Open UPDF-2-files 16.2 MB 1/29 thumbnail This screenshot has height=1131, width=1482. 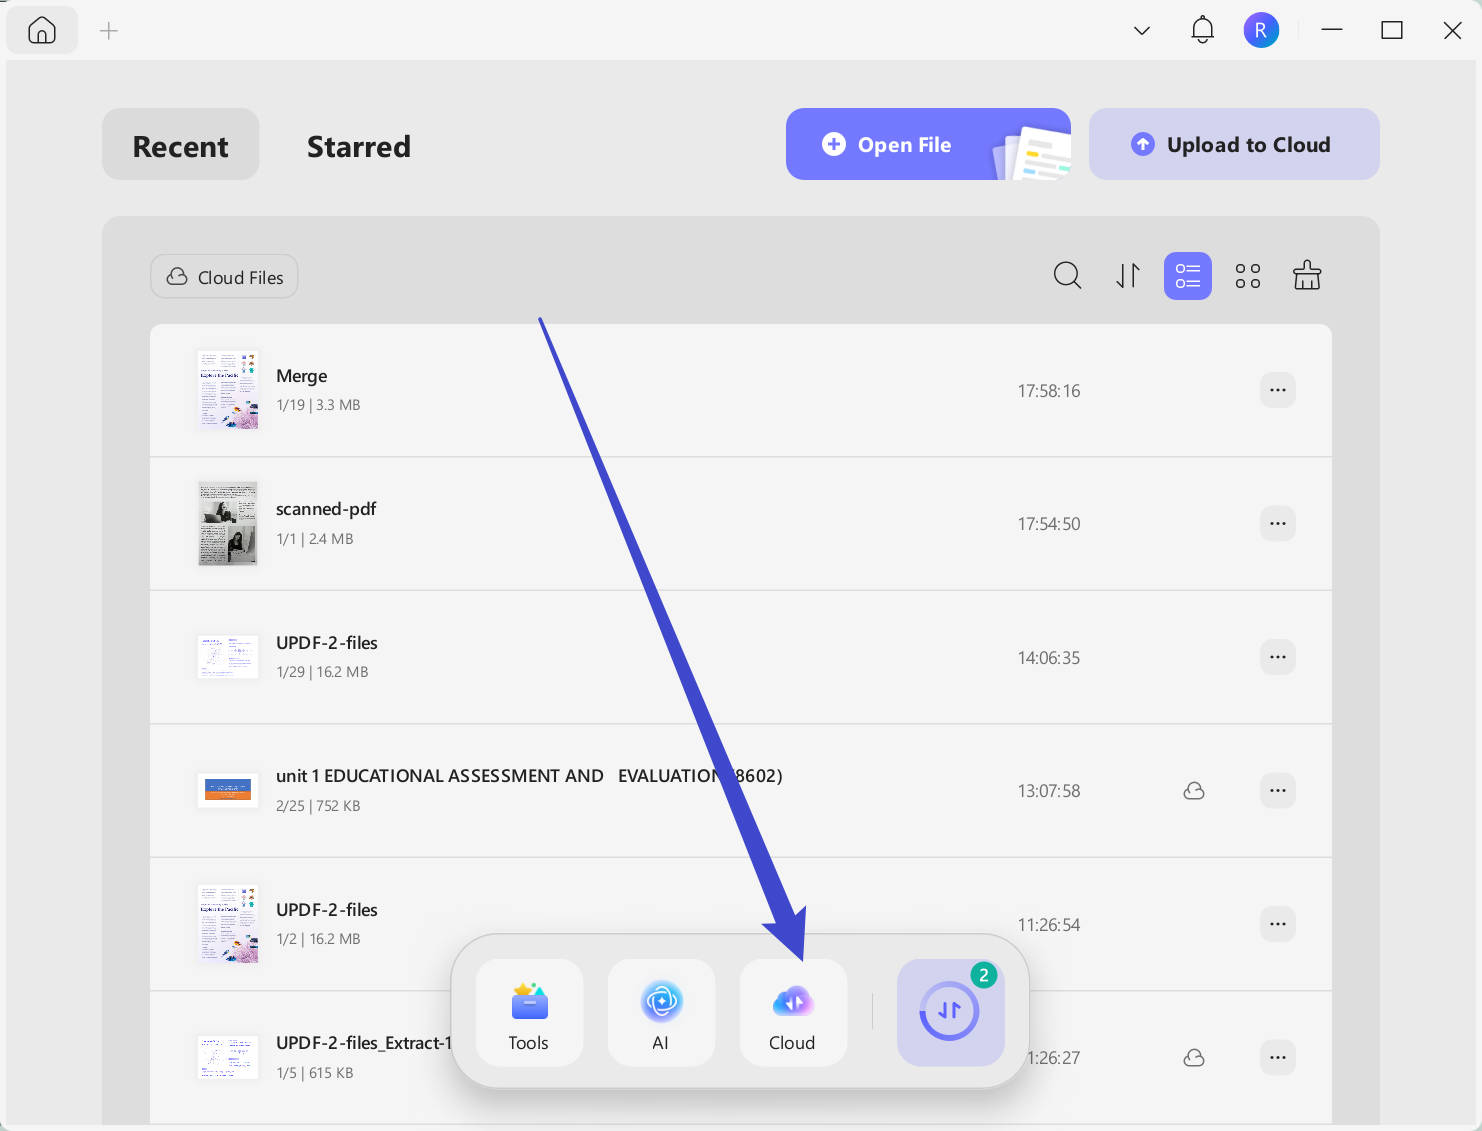coord(228,657)
